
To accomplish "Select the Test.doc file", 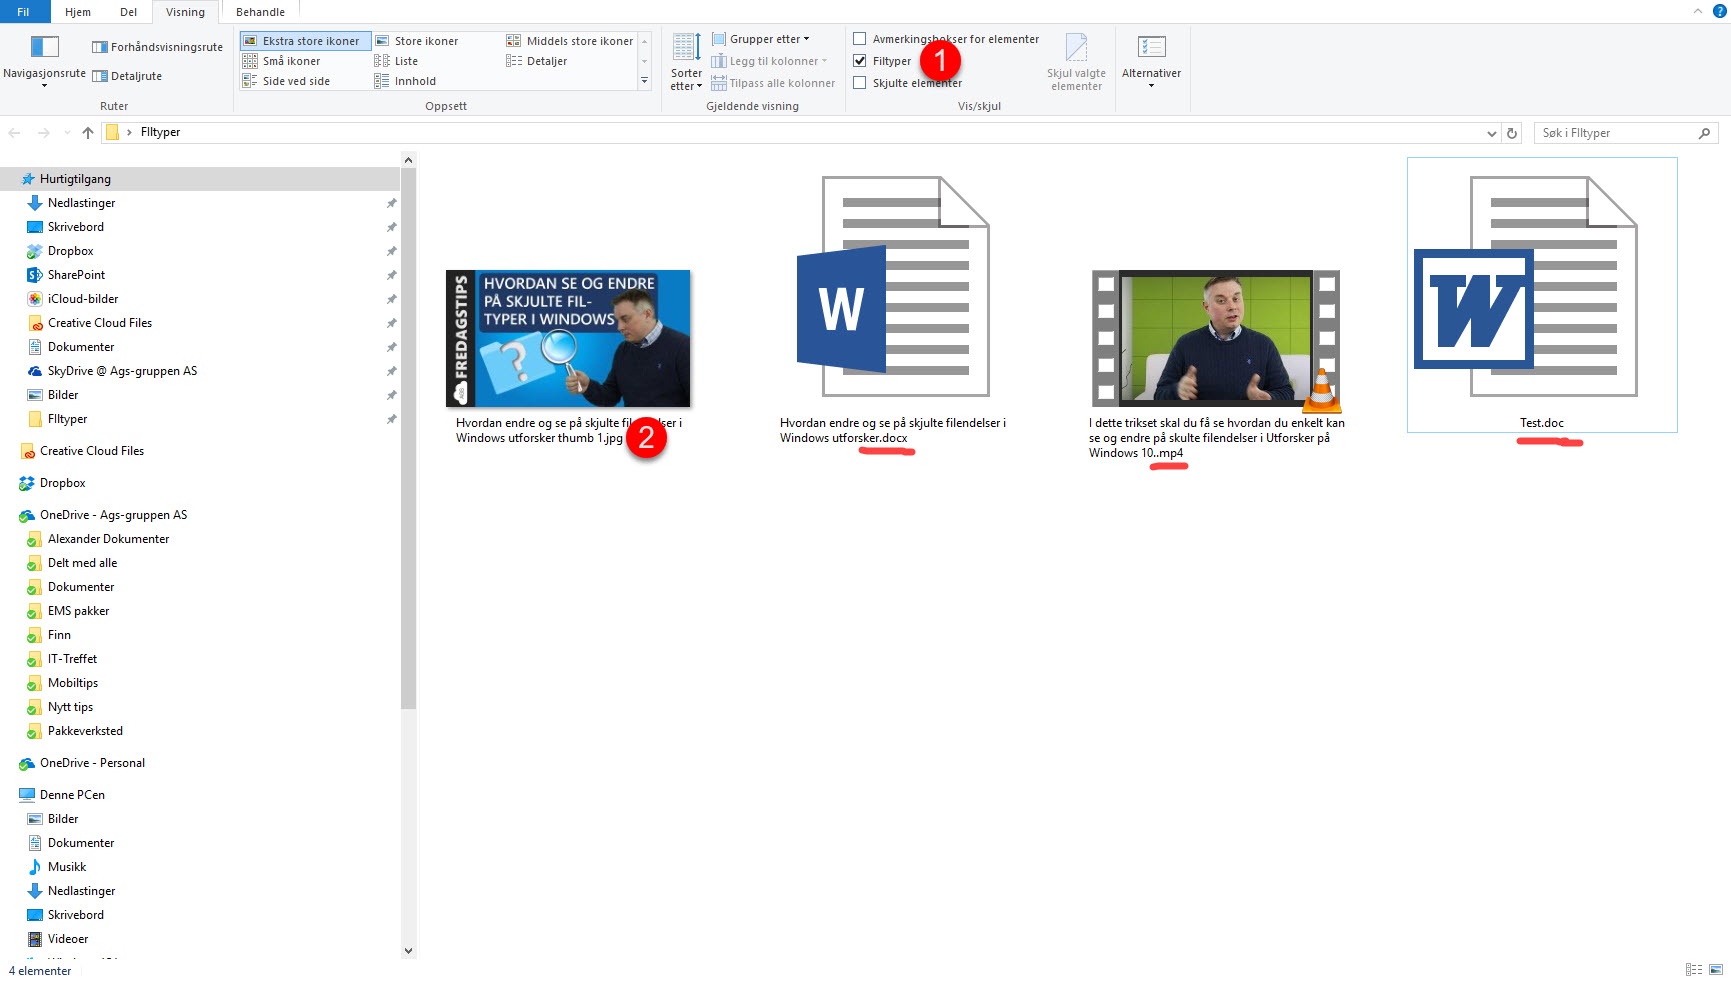I will [x=1541, y=295].
